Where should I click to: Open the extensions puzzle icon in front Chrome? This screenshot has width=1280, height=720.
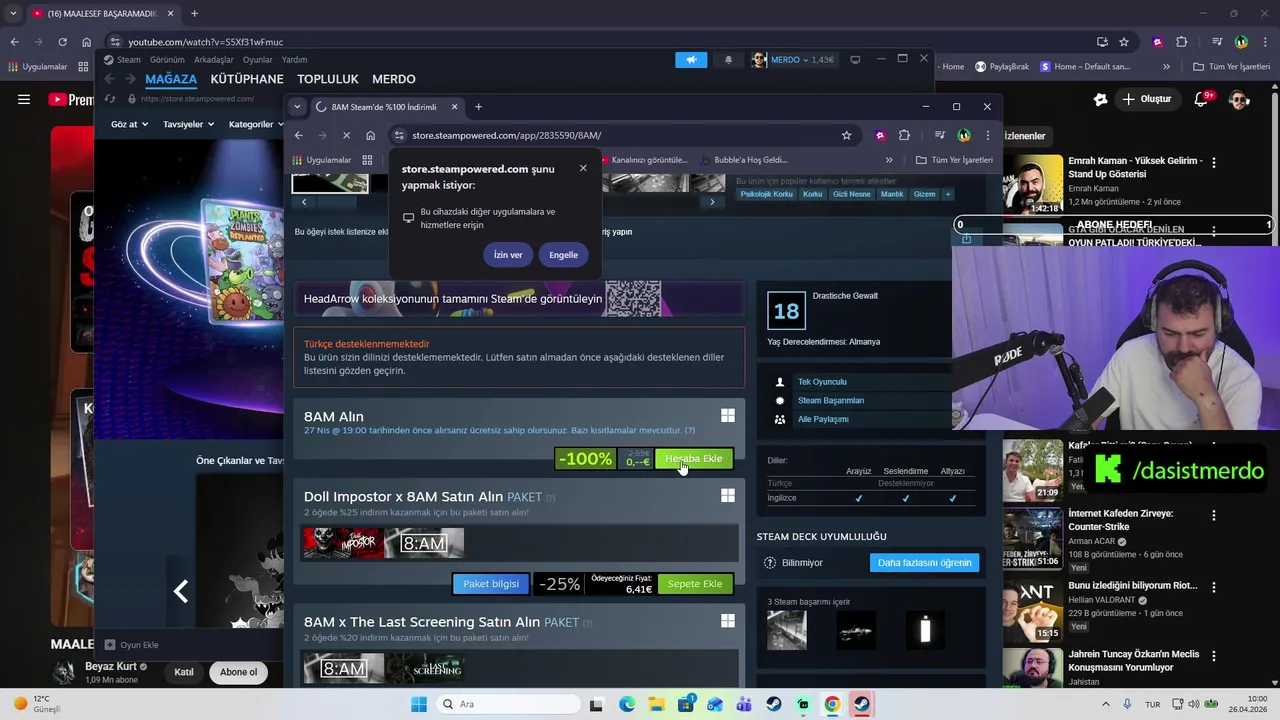(904, 135)
